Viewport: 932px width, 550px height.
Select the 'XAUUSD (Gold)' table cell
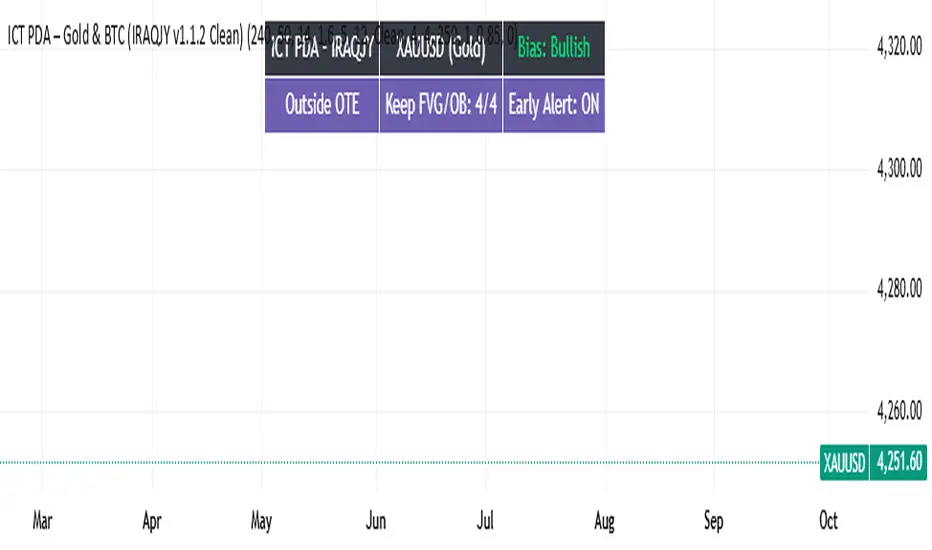coord(441,48)
